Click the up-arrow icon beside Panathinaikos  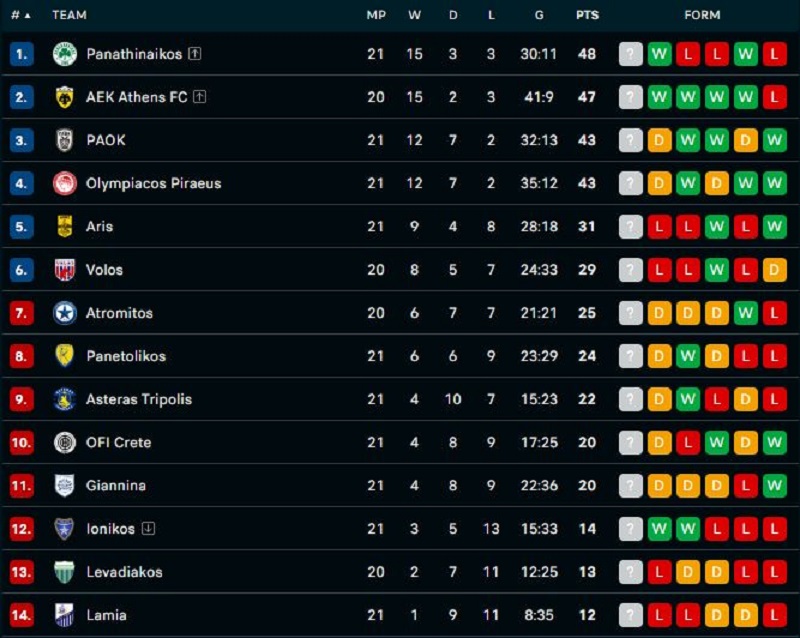tap(195, 54)
